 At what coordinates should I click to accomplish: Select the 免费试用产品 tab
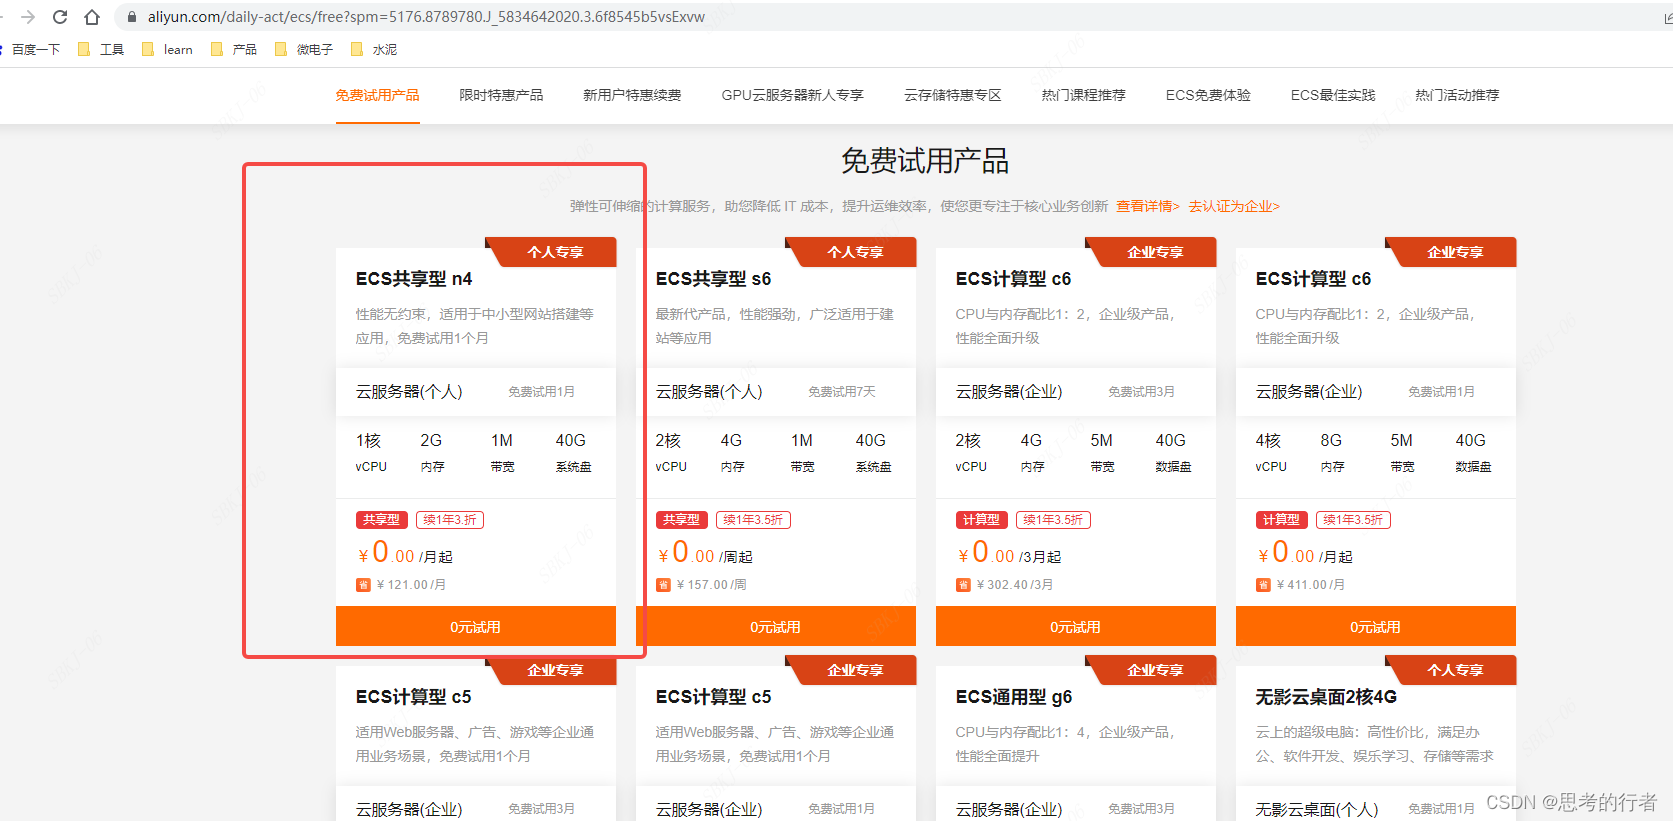click(x=377, y=95)
